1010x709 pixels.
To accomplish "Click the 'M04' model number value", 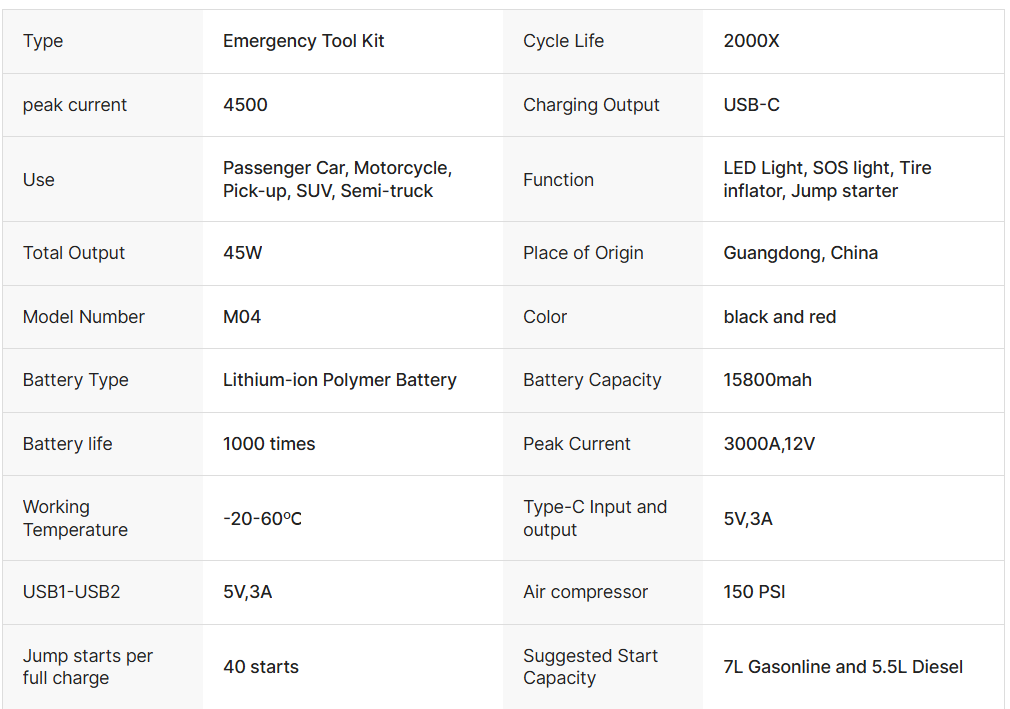I will pos(242,317).
